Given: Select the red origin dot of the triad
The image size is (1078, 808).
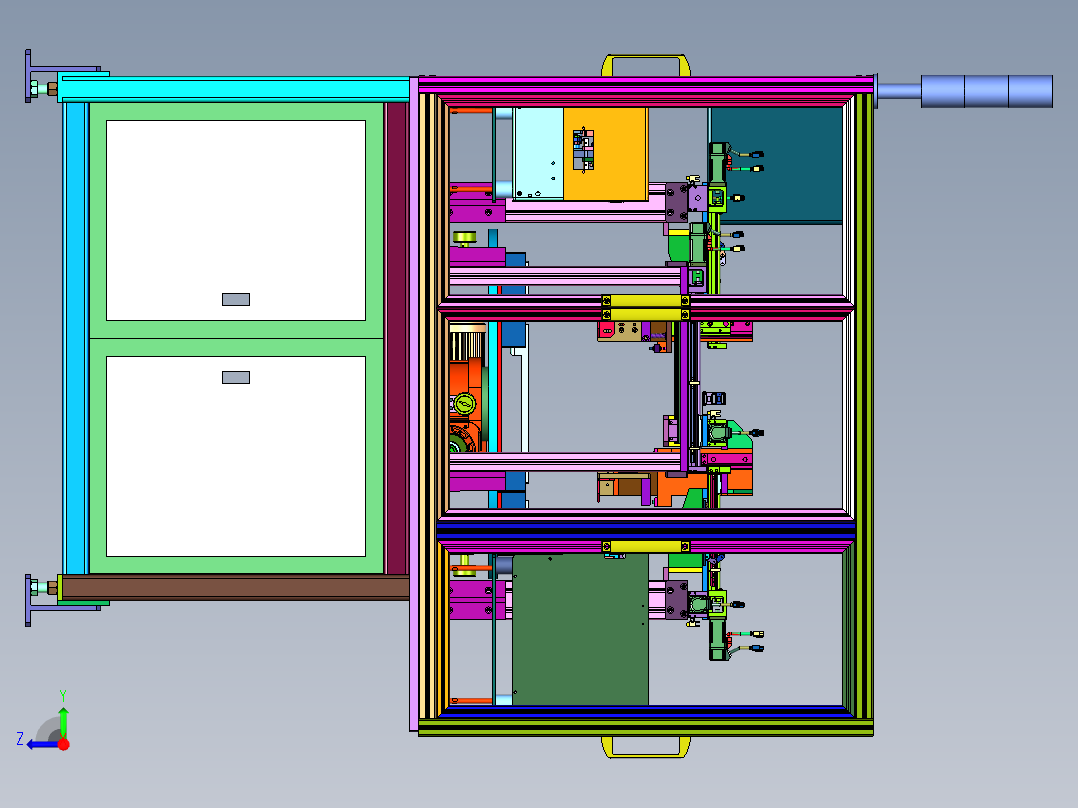Looking at the screenshot, I should [x=64, y=744].
